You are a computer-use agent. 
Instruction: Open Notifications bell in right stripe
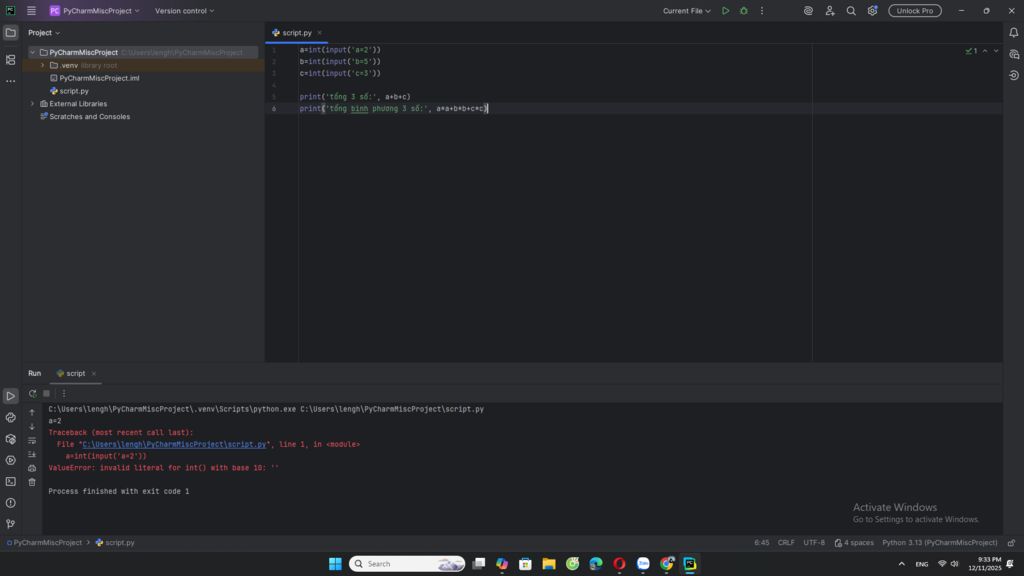pos(1014,33)
